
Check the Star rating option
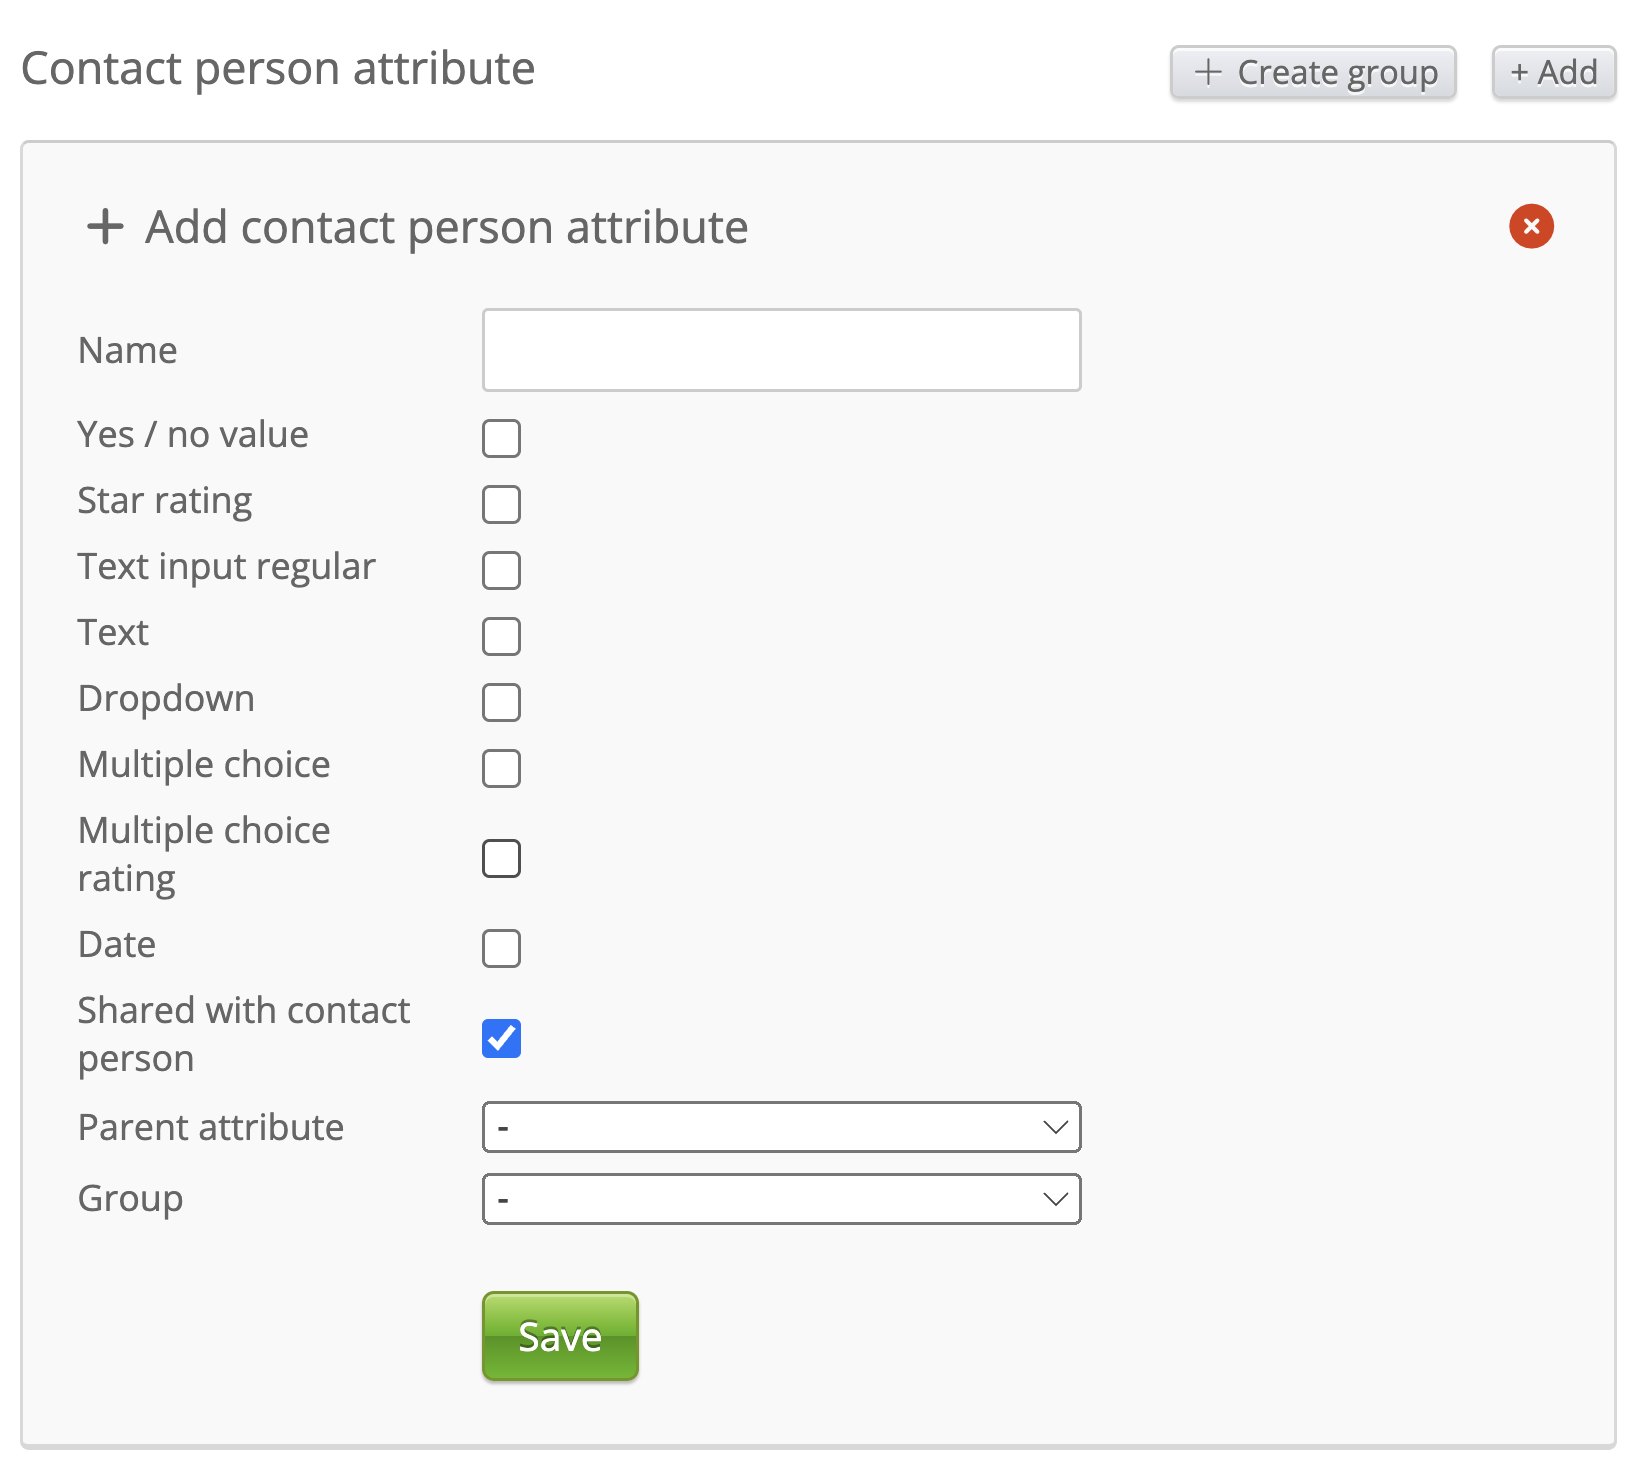501,504
